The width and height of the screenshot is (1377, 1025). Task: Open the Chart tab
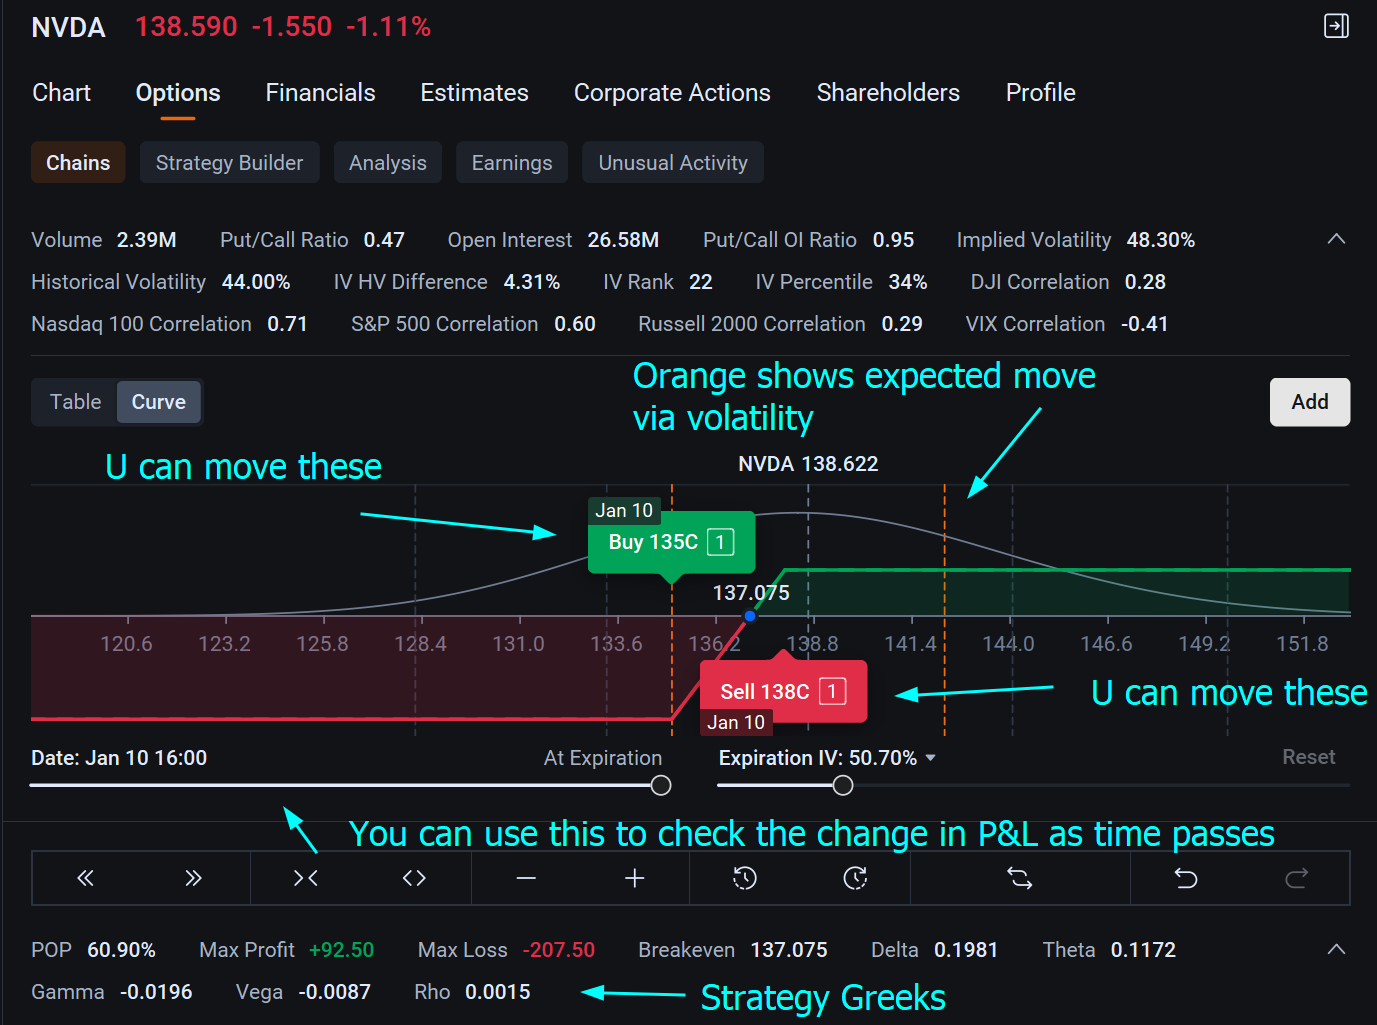coord(62,93)
